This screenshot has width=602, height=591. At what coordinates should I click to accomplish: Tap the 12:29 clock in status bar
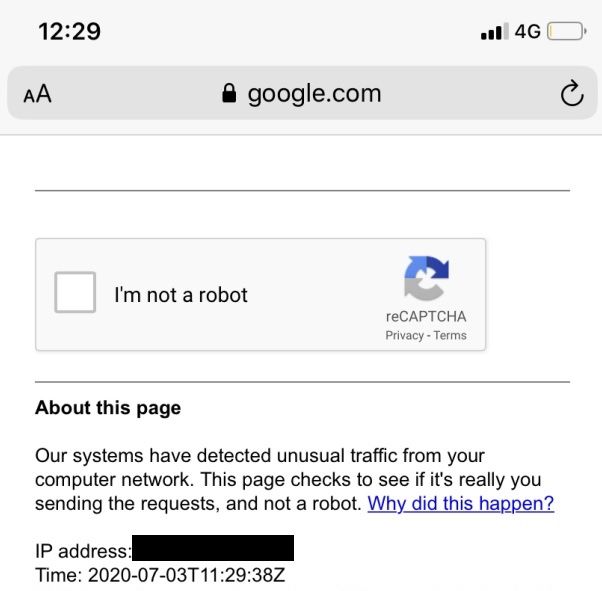[x=69, y=31]
